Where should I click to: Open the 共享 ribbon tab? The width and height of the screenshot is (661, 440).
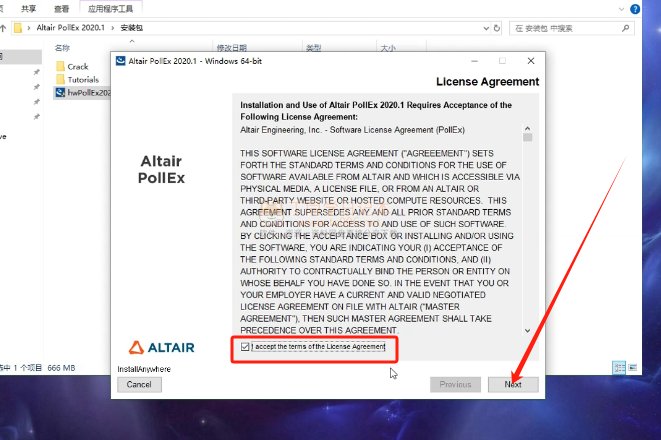pyautogui.click(x=29, y=9)
